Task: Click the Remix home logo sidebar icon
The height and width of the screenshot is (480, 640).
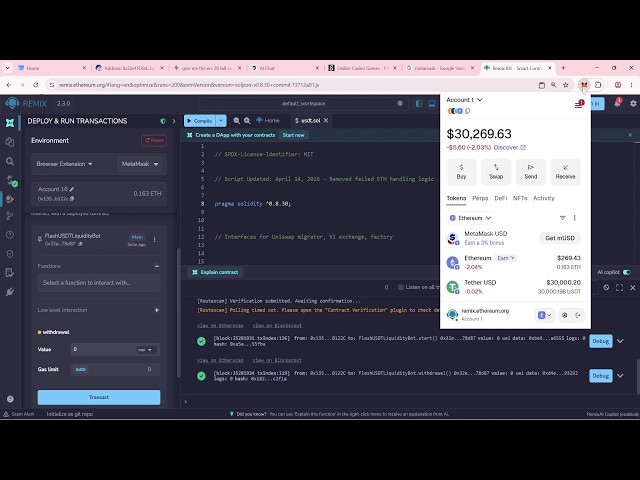Action: click(10, 122)
